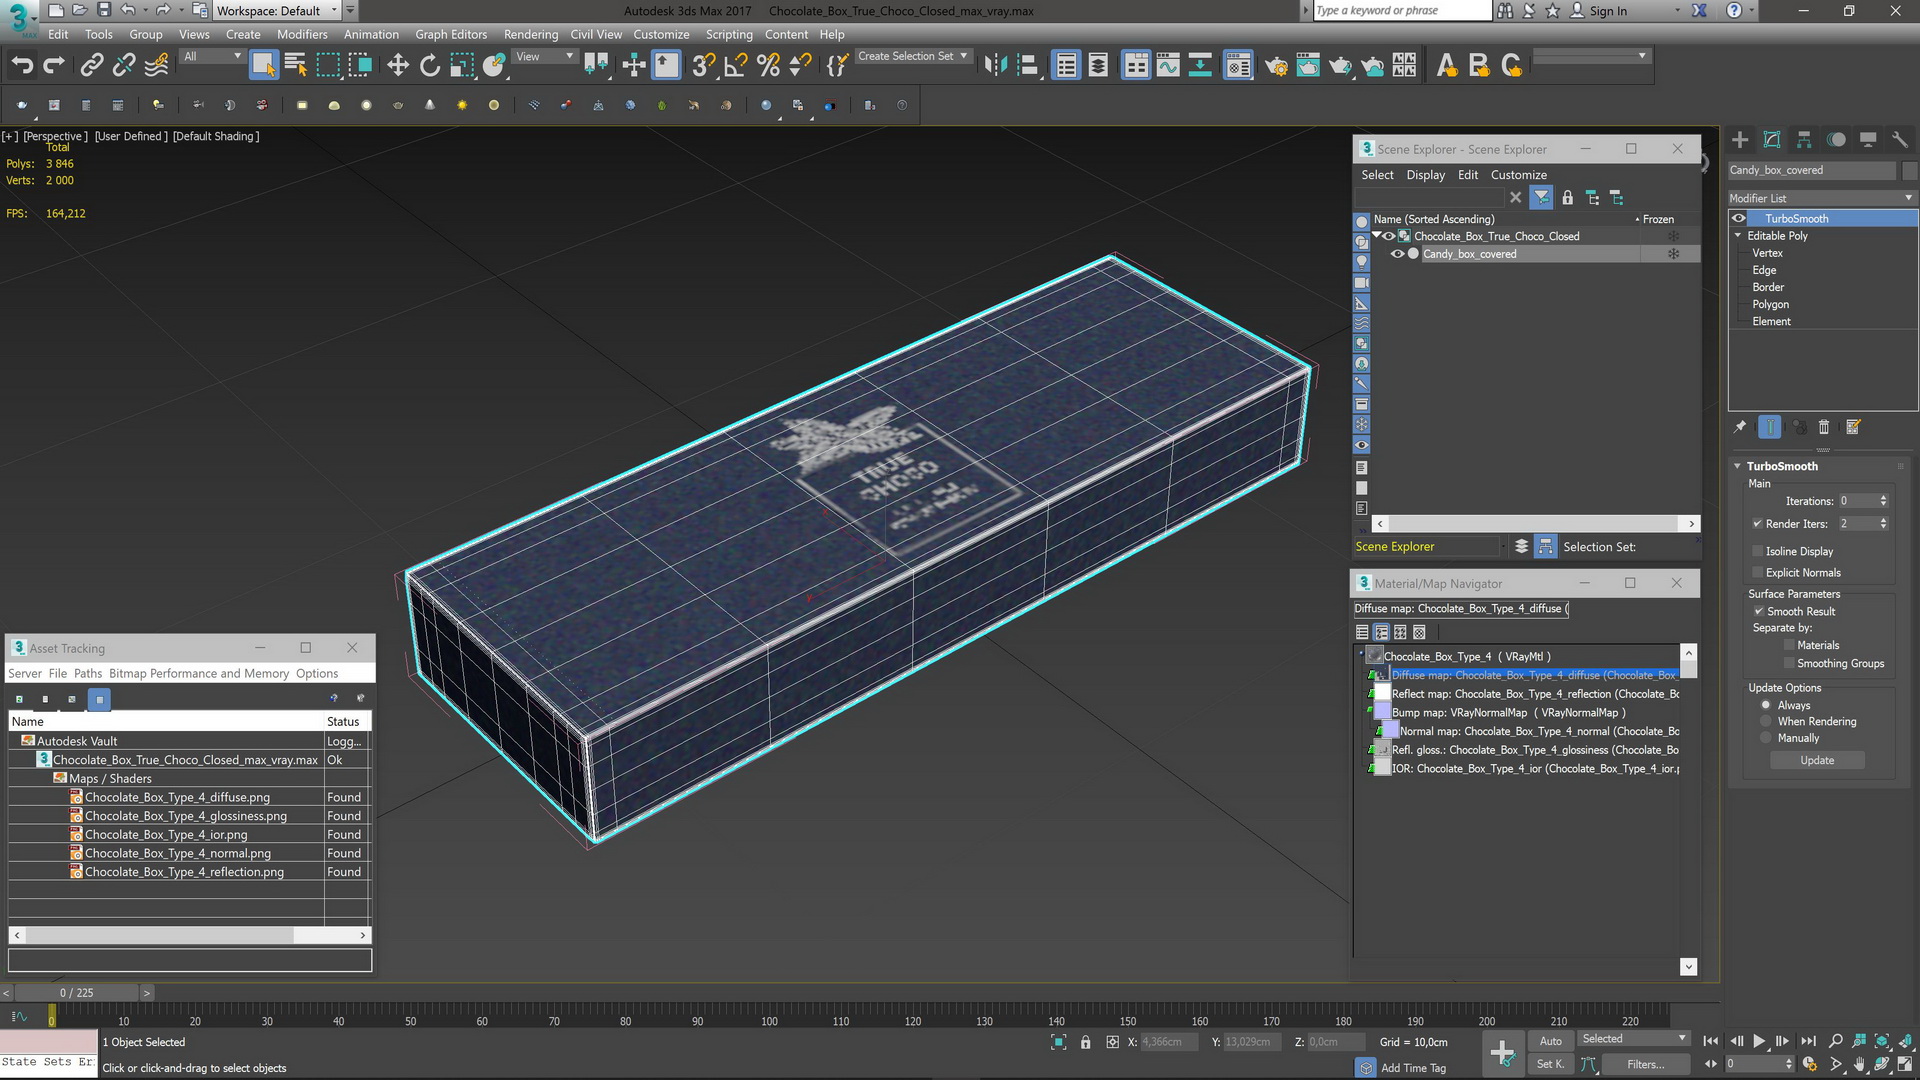Screen dimensions: 1920x1080
Task: Toggle the Percent Snap icon
Action: point(768,66)
